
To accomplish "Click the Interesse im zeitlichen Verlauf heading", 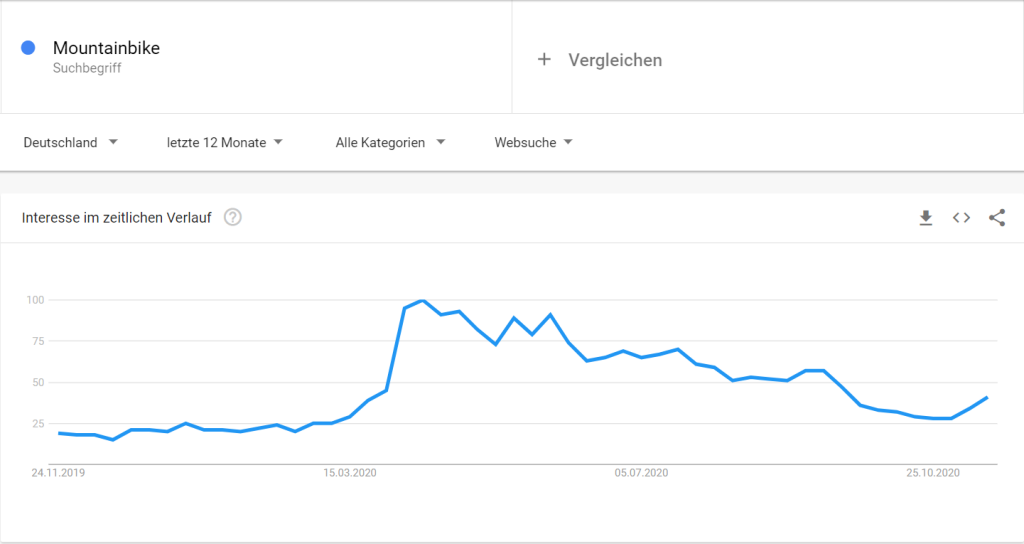I will click(116, 218).
